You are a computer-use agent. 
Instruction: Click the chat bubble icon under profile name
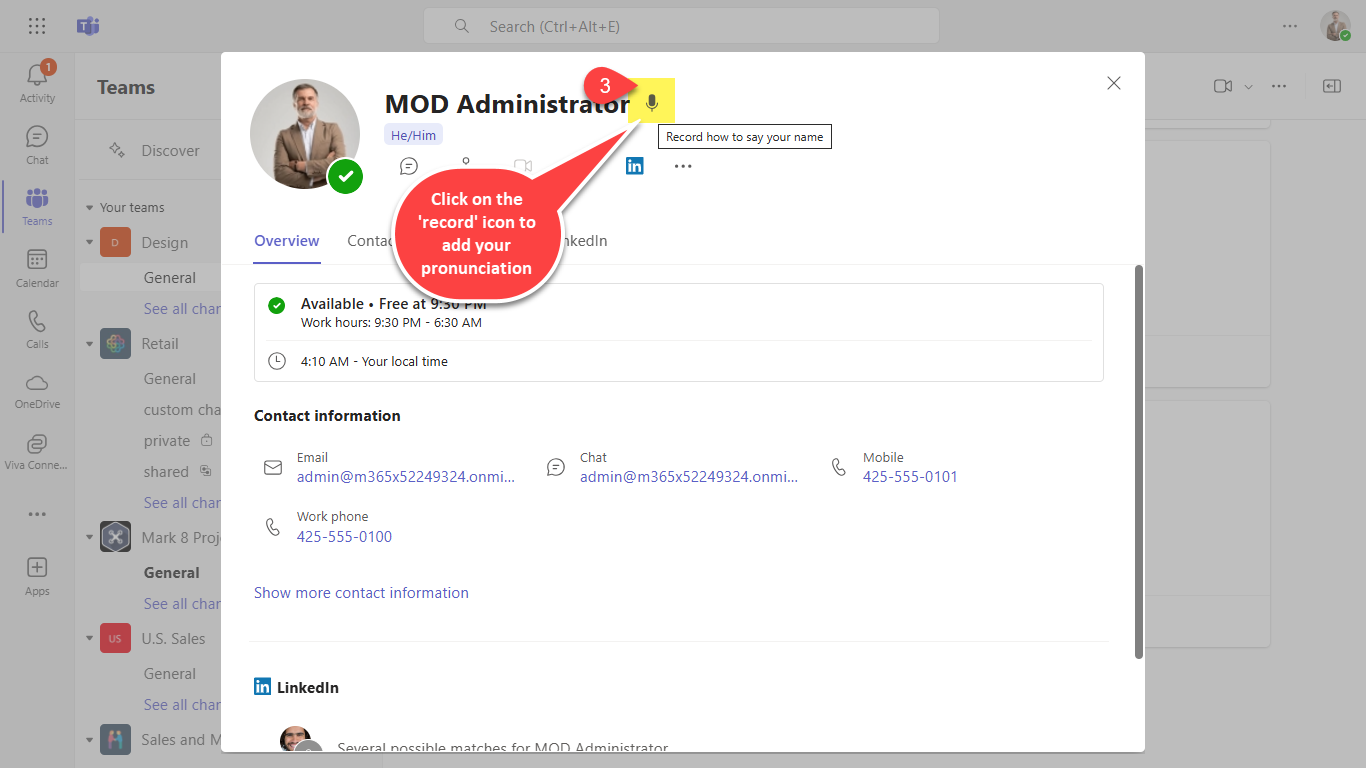tap(408, 166)
